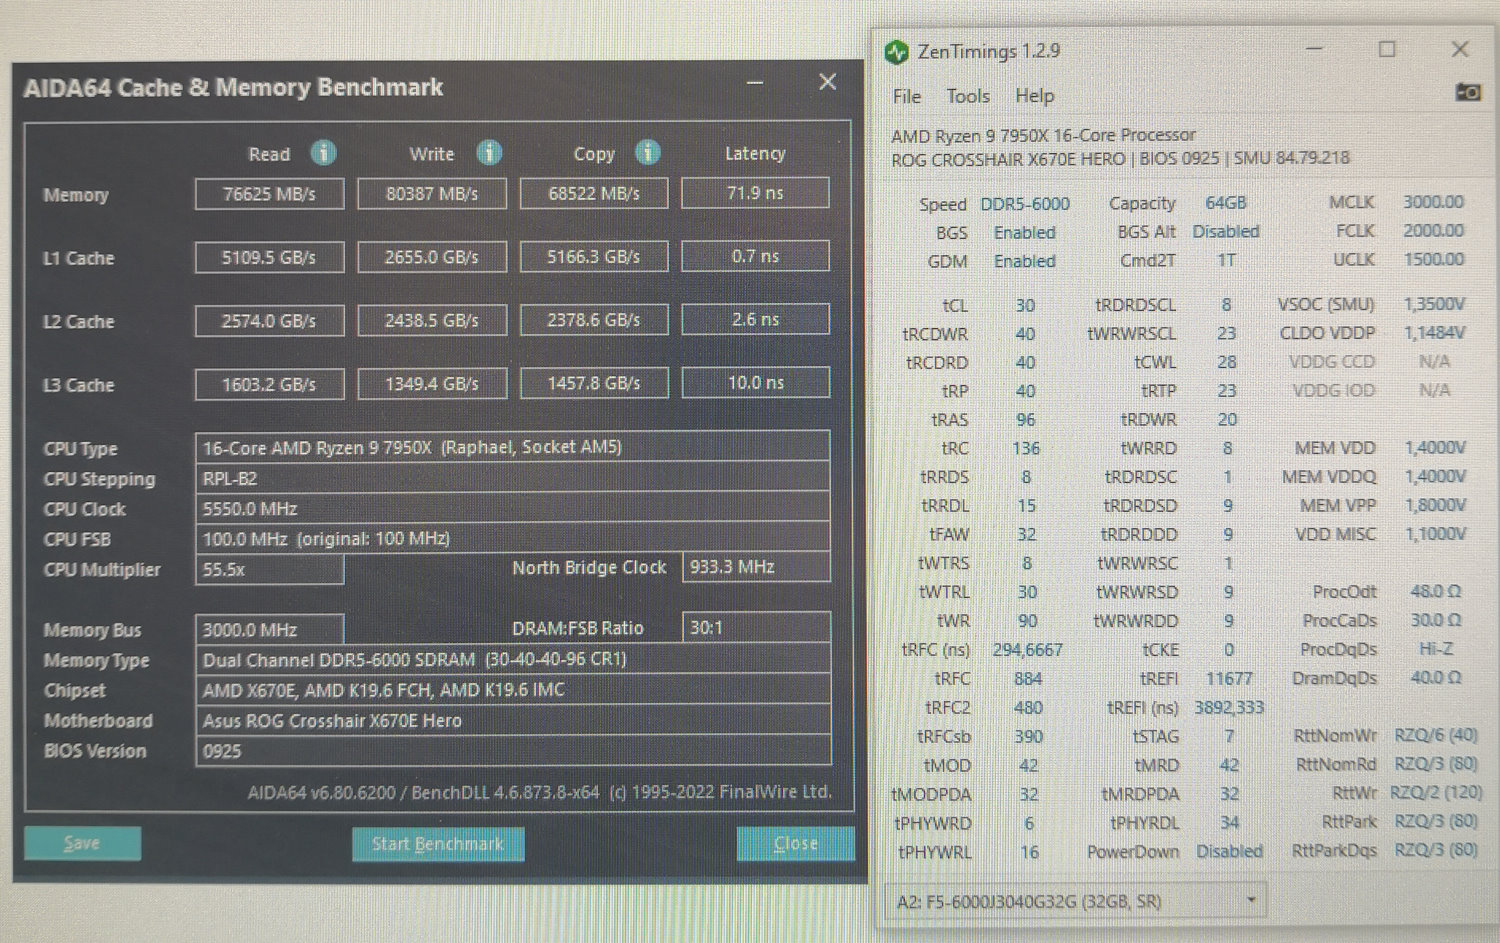Select L1 Cache Read value 5109.5 GB/s
Viewport: 1500px width, 943px height.
point(269,257)
